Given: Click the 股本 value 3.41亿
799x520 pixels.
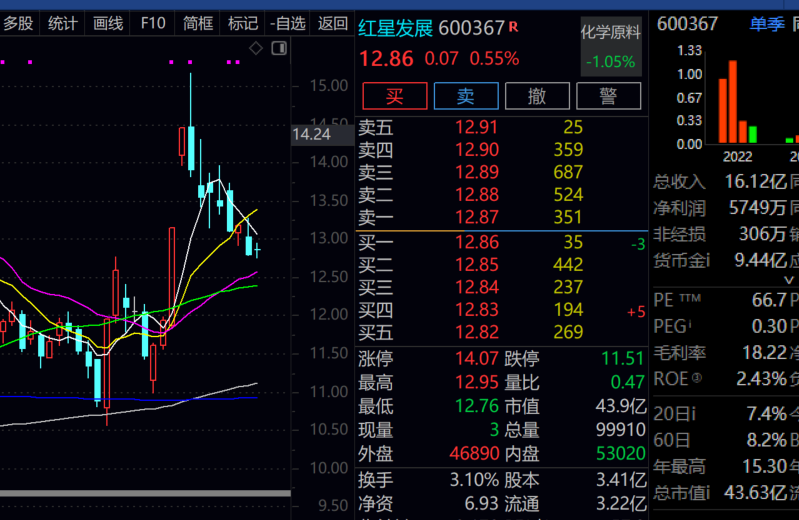Looking at the screenshot, I should [621, 480].
